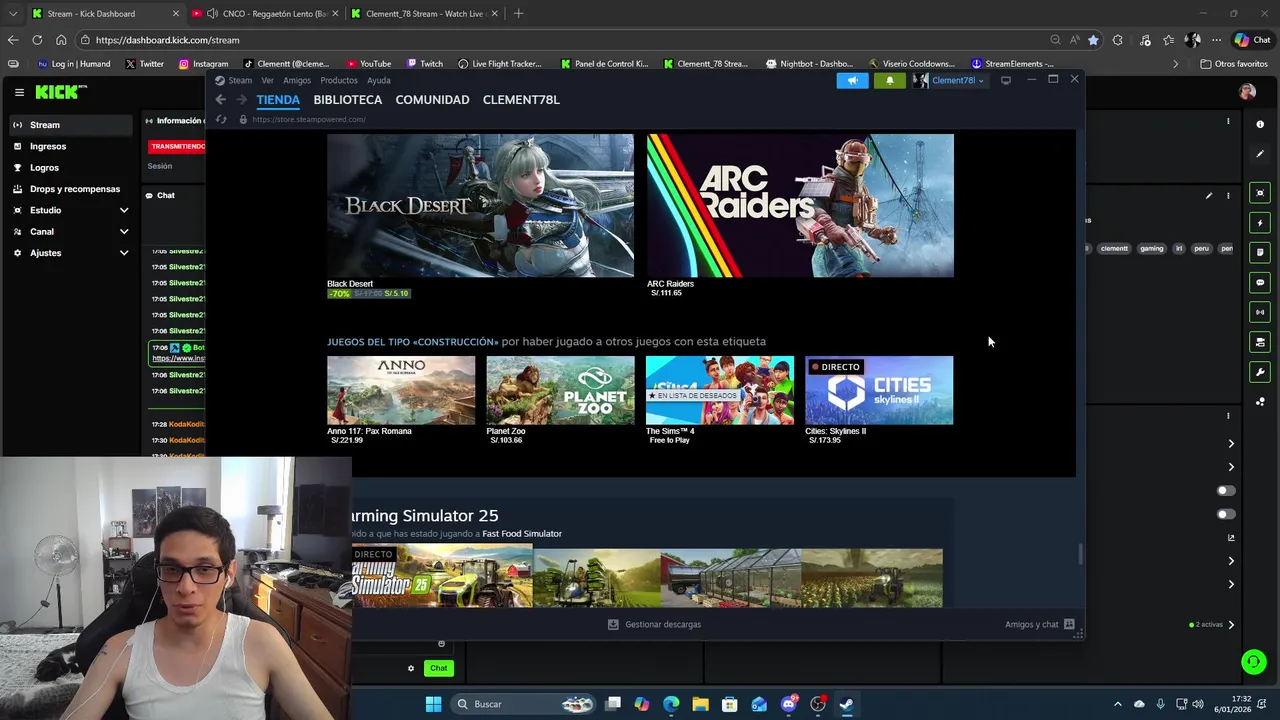This screenshot has height=720, width=1280.
Task: Open Microsoft Store from the taskbar
Action: (x=729, y=704)
